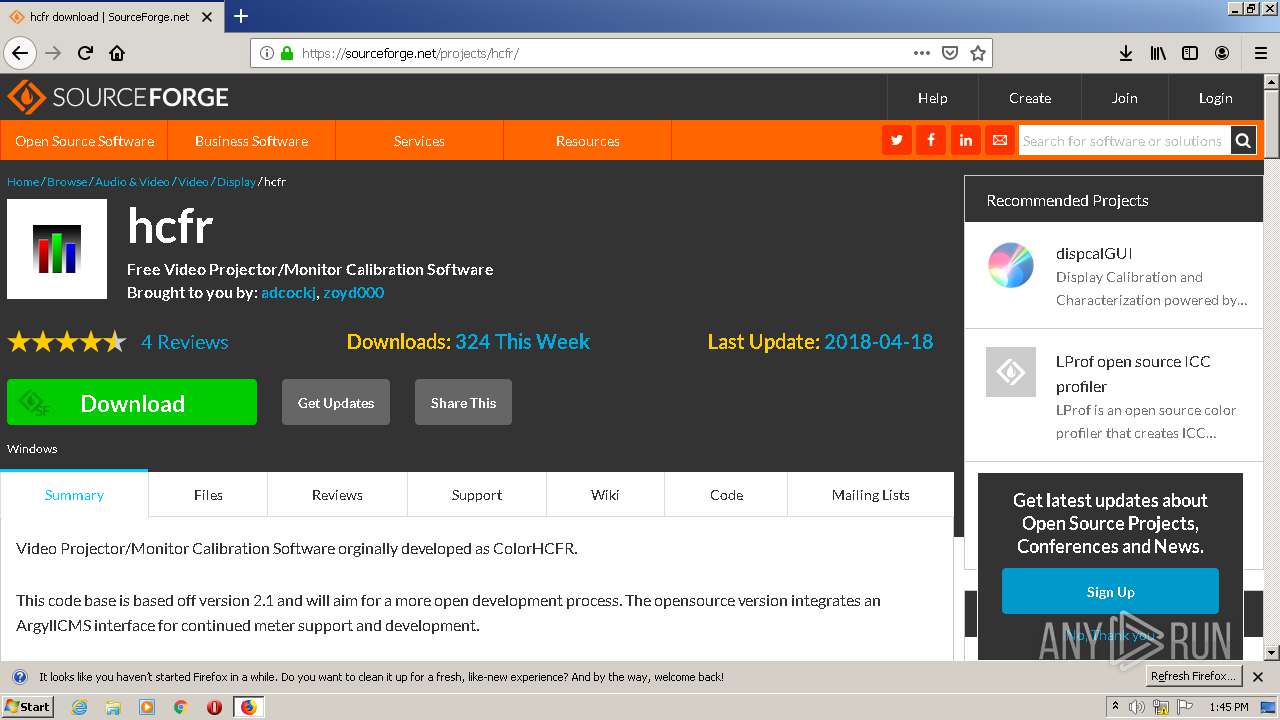The image size is (1280, 720).
Task: Switch to the Files tab
Action: 208,495
